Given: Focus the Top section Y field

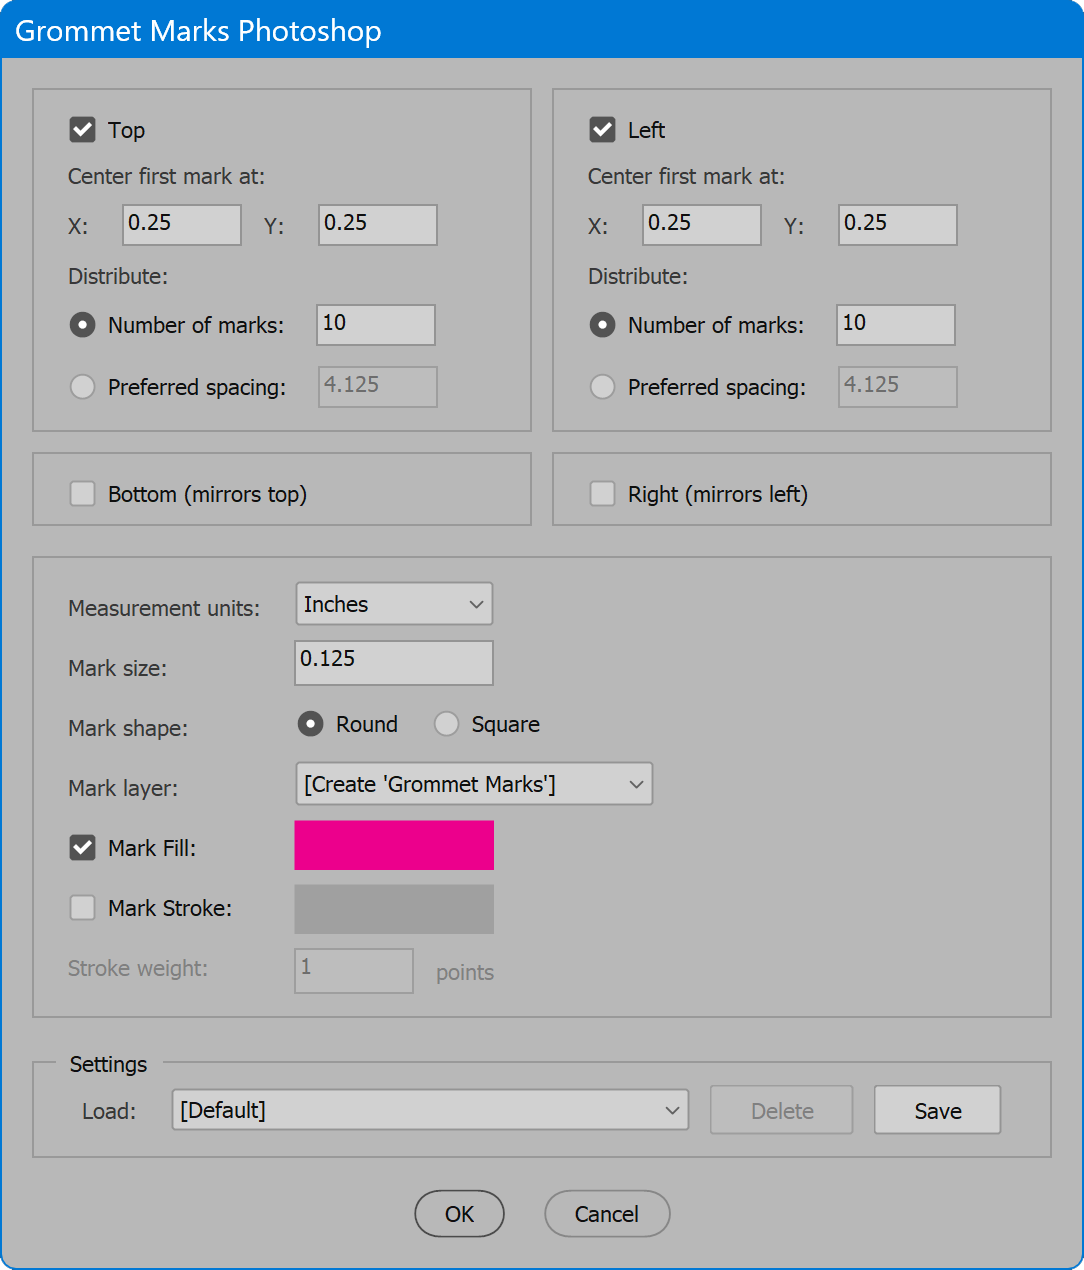Looking at the screenshot, I should click(x=378, y=225).
